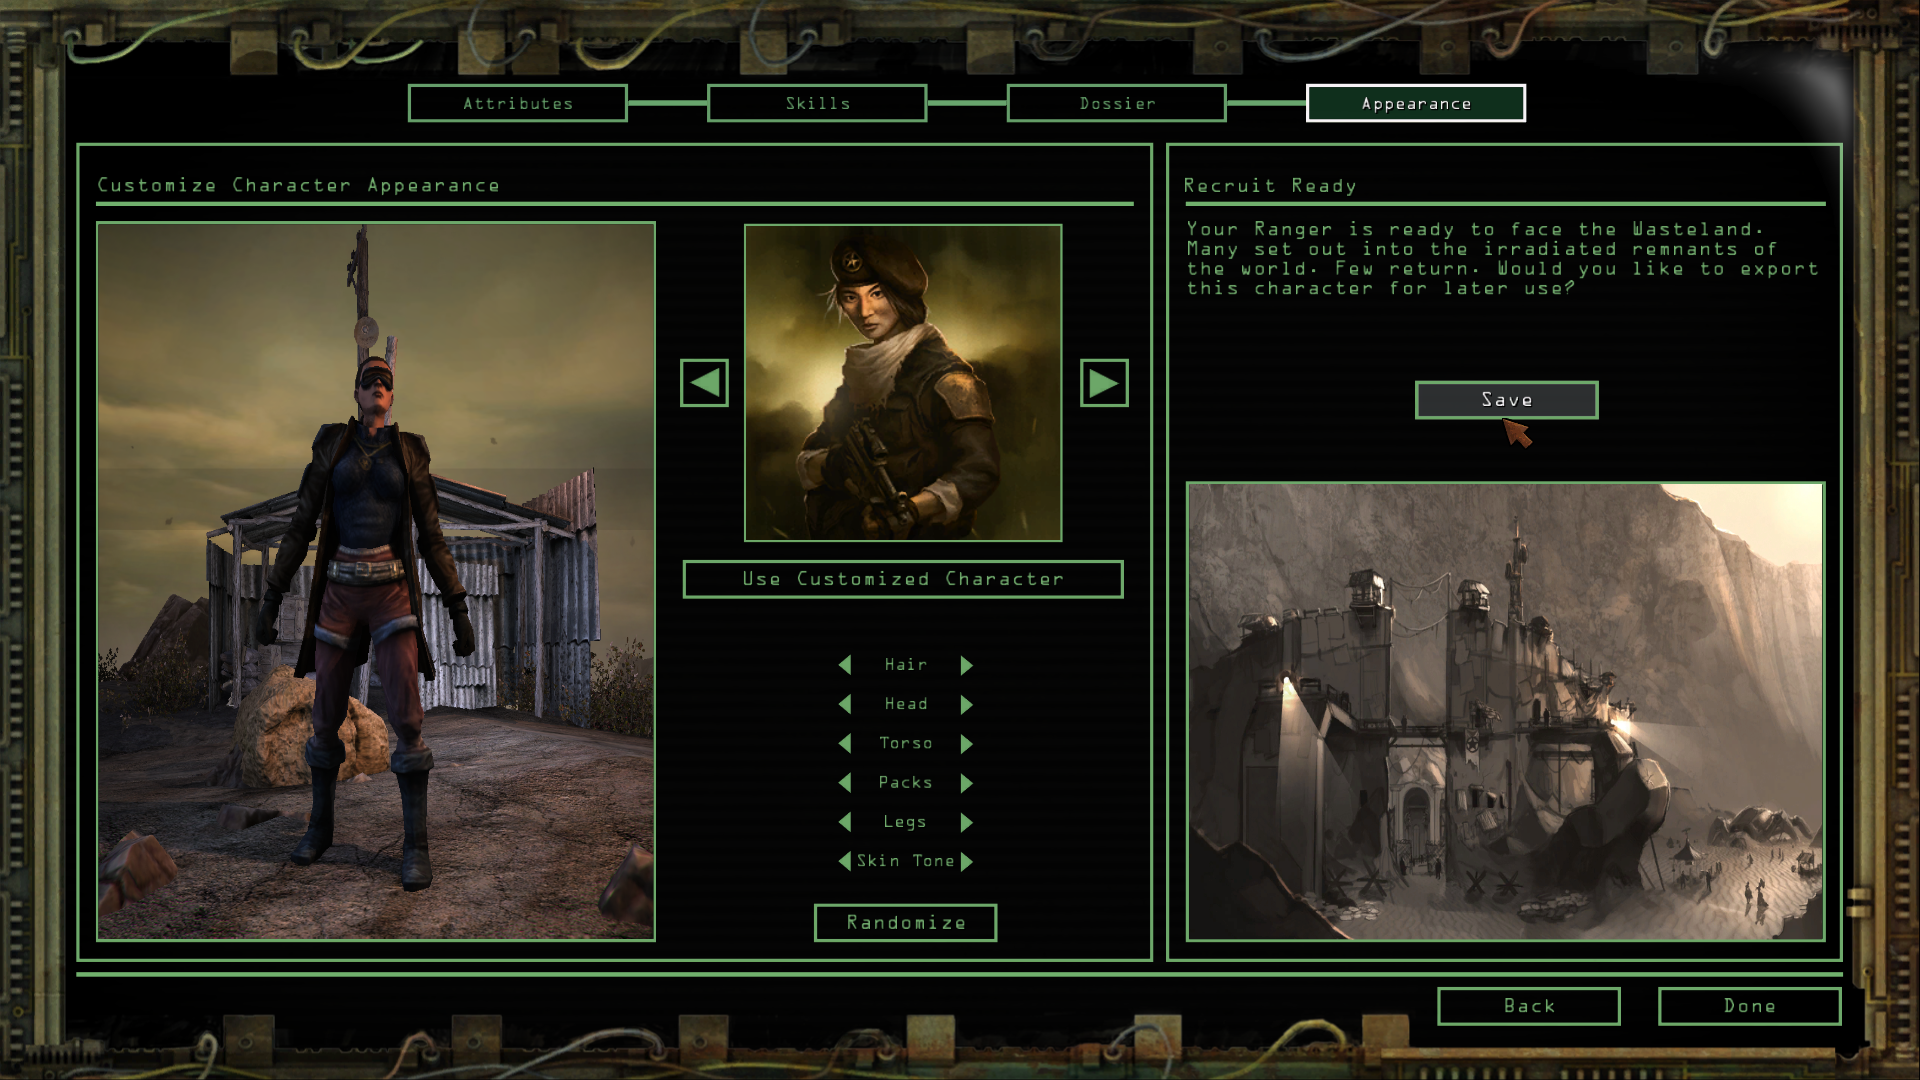Cycle Hair style to next option
1920x1080 pixels.
click(x=966, y=665)
